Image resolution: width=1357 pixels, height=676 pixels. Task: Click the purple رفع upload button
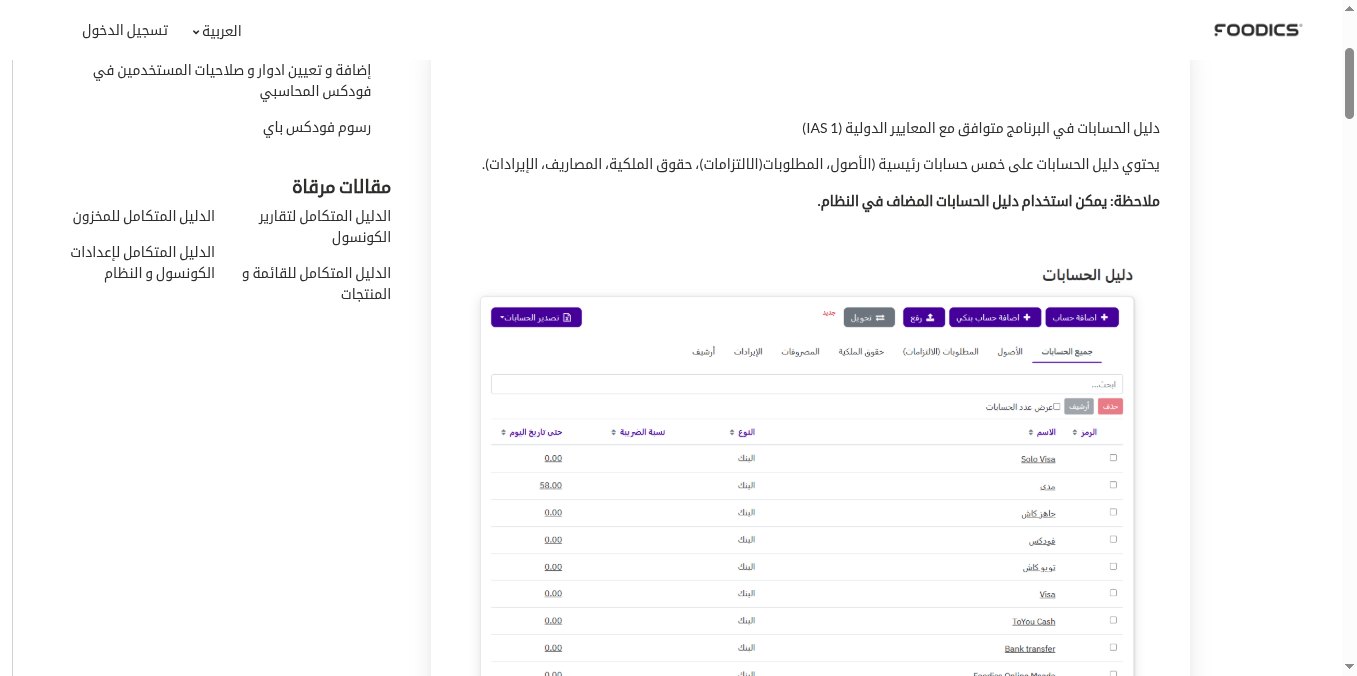click(x=924, y=317)
